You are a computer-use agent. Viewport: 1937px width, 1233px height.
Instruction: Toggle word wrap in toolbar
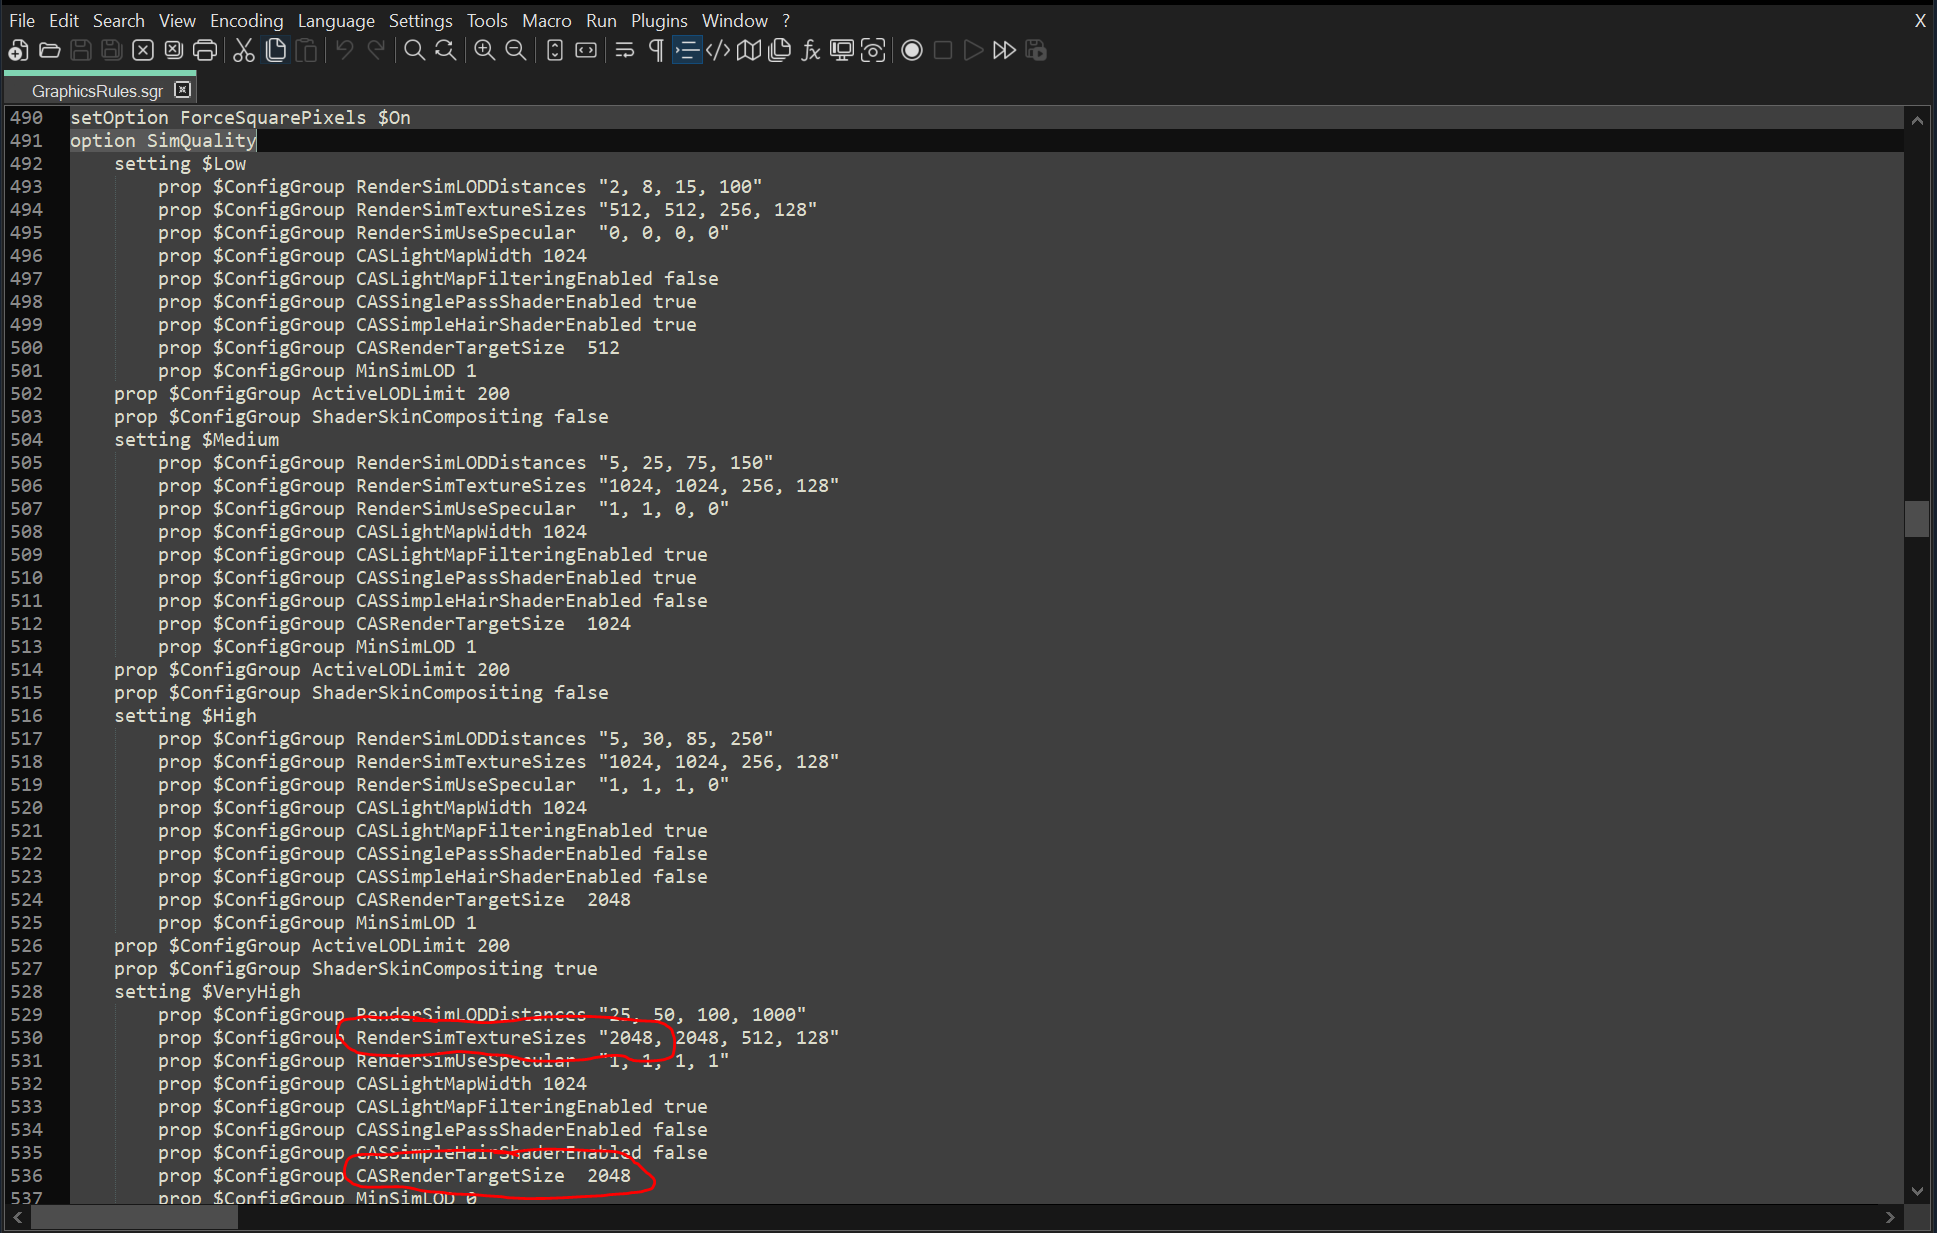[x=625, y=50]
